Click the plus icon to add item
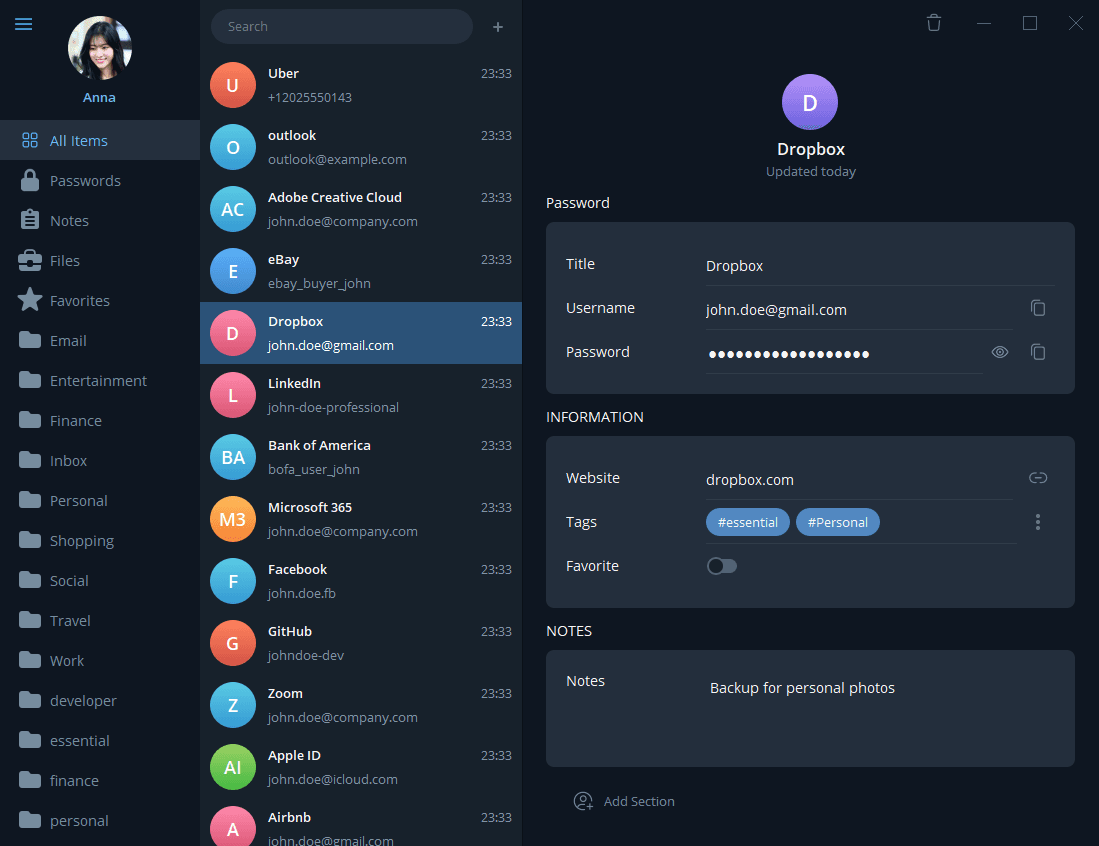 tap(498, 27)
